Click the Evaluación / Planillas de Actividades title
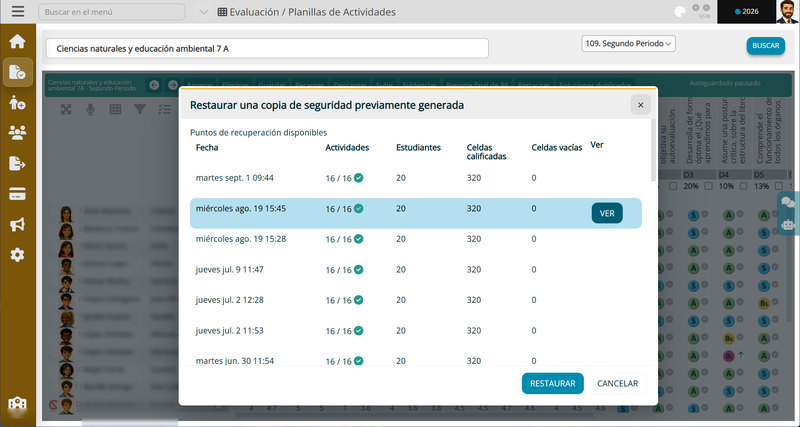Image resolution: width=800 pixels, height=427 pixels. point(312,12)
